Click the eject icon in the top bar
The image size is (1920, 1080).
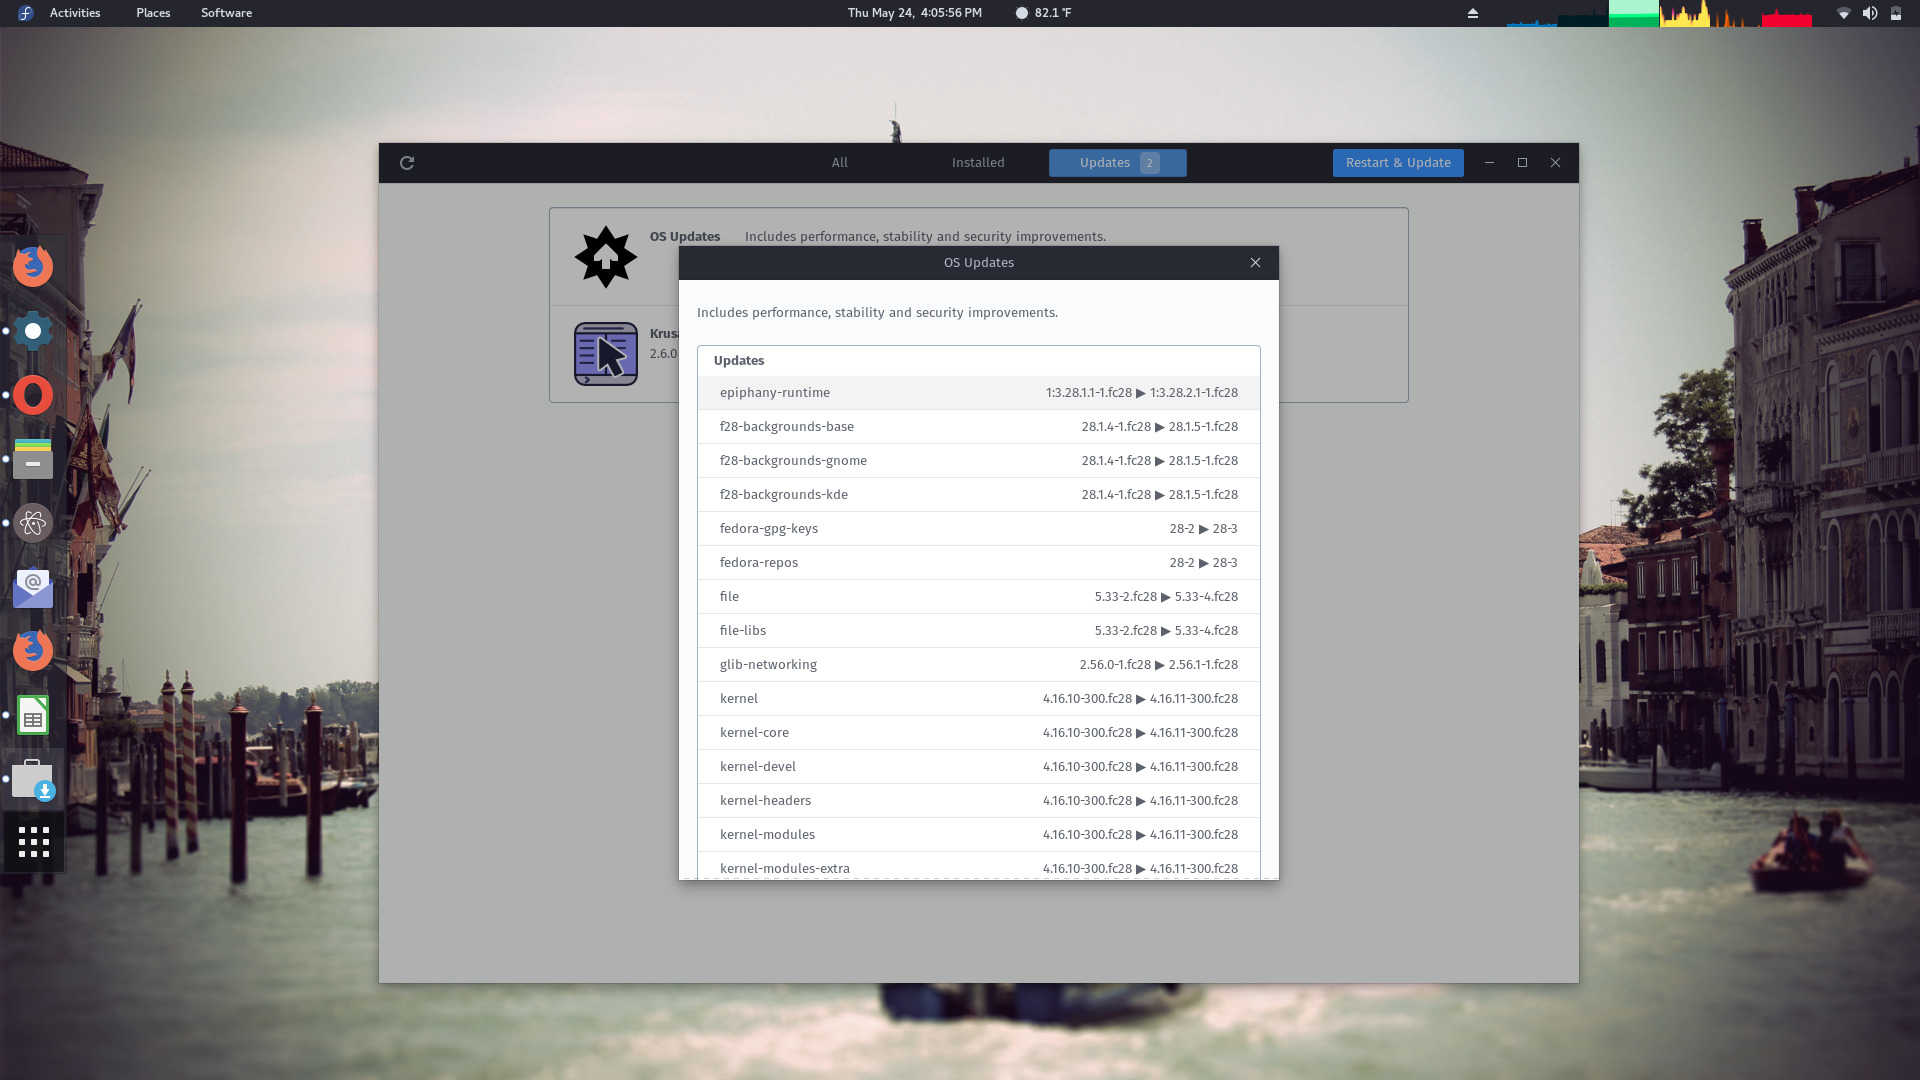(x=1472, y=13)
